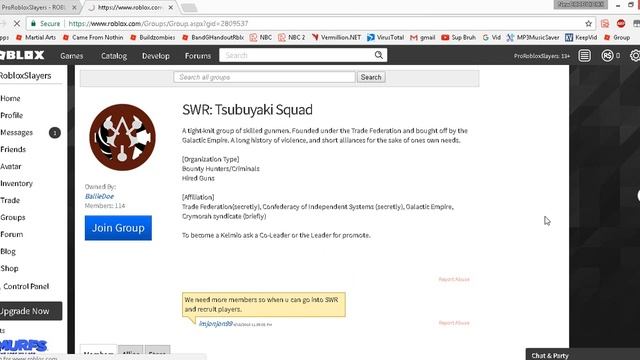This screenshot has width=640, height=360.
Task: Go to Home in sidebar
Action: [10, 98]
